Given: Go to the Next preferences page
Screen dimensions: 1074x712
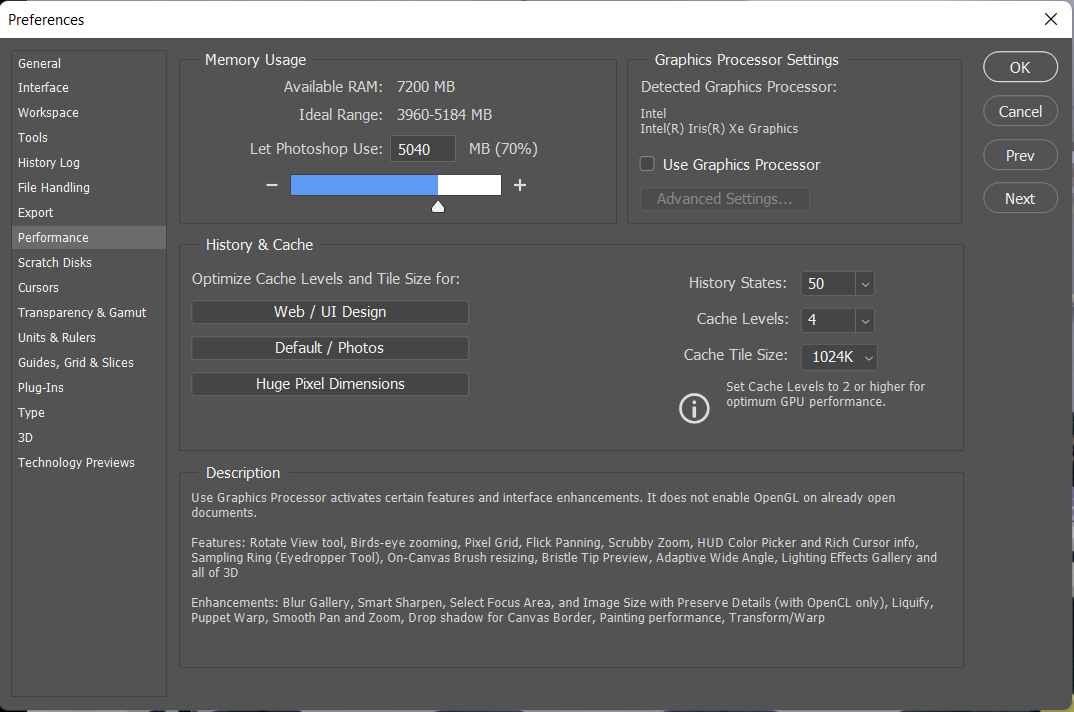Looking at the screenshot, I should [x=1020, y=197].
